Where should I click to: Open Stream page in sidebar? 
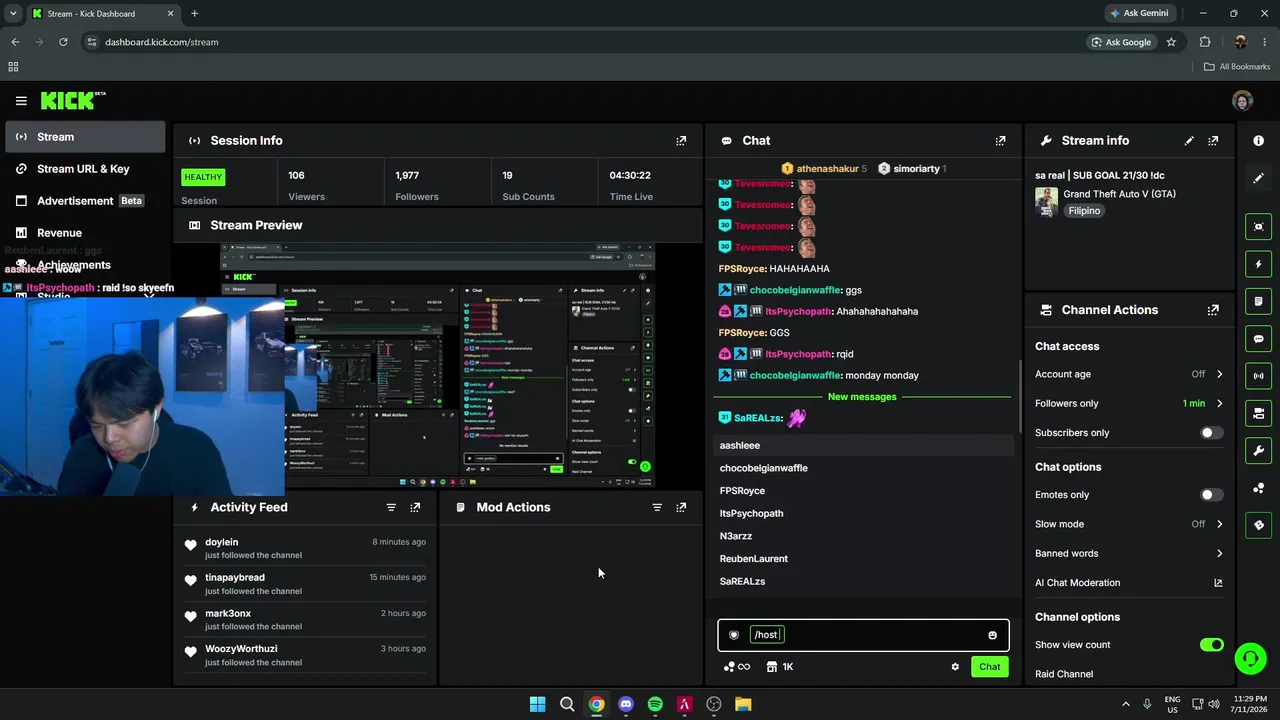coord(85,137)
